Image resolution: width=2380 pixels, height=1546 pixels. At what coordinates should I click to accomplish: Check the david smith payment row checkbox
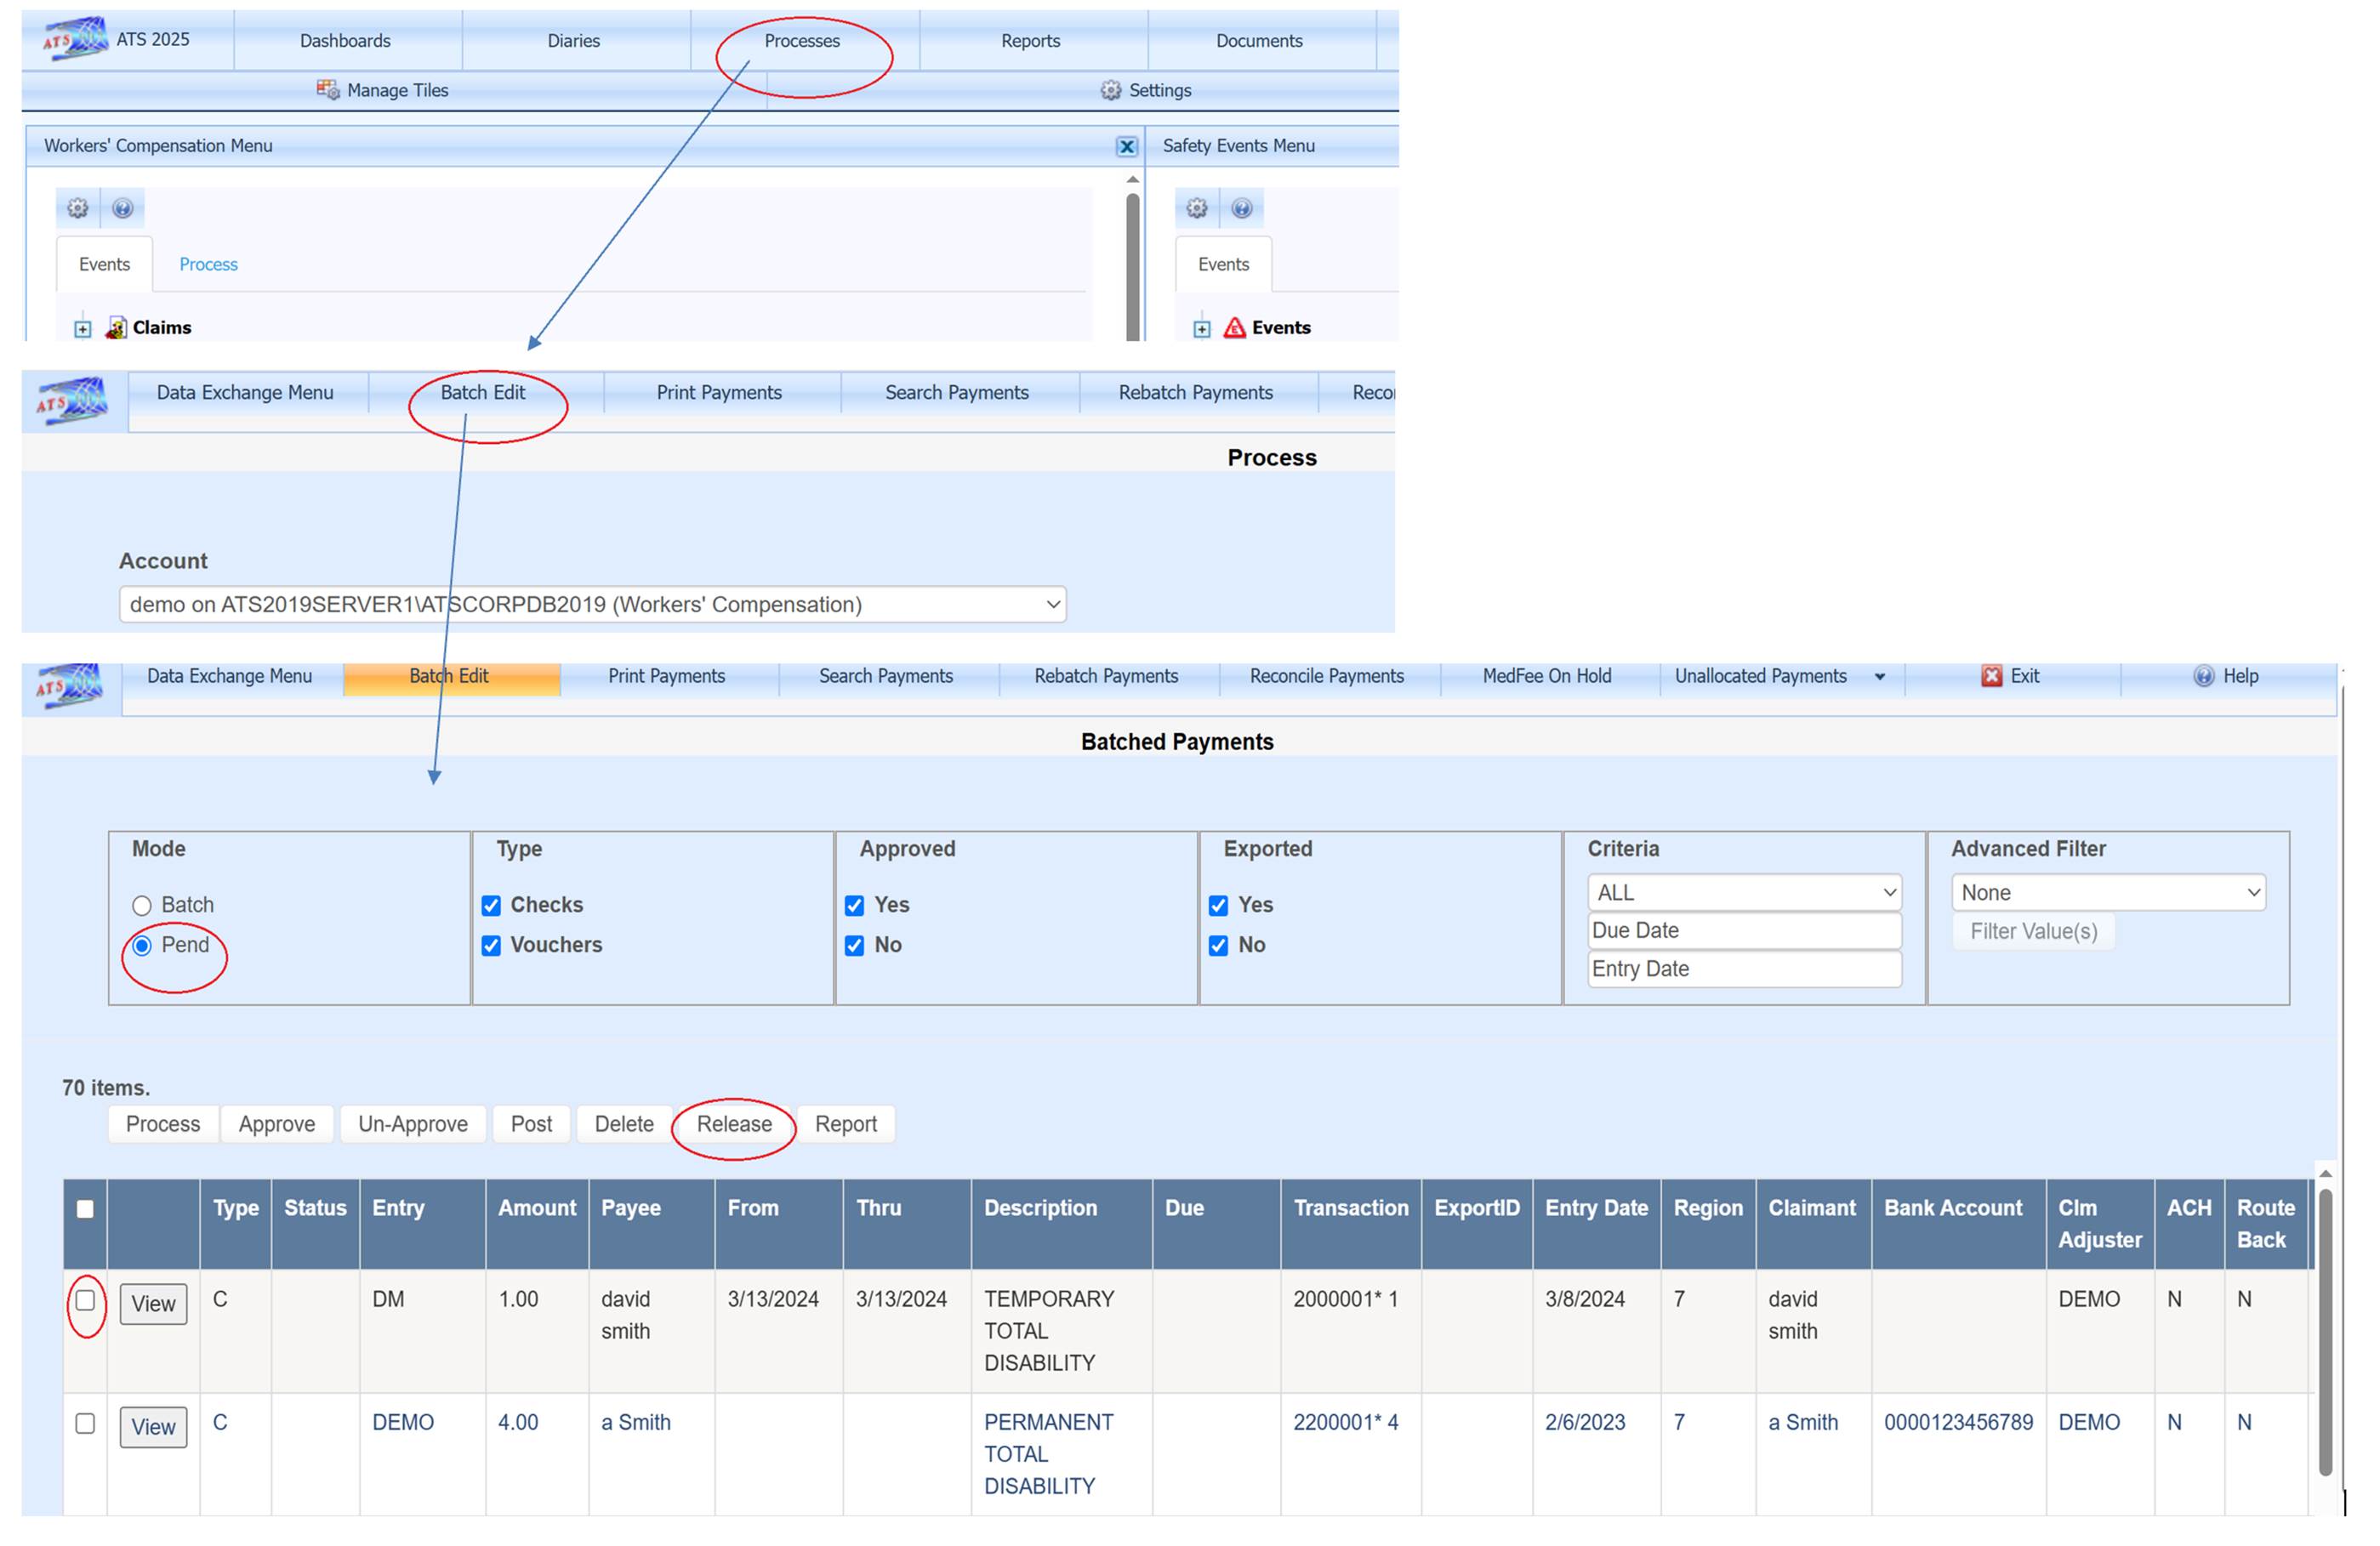86,1300
